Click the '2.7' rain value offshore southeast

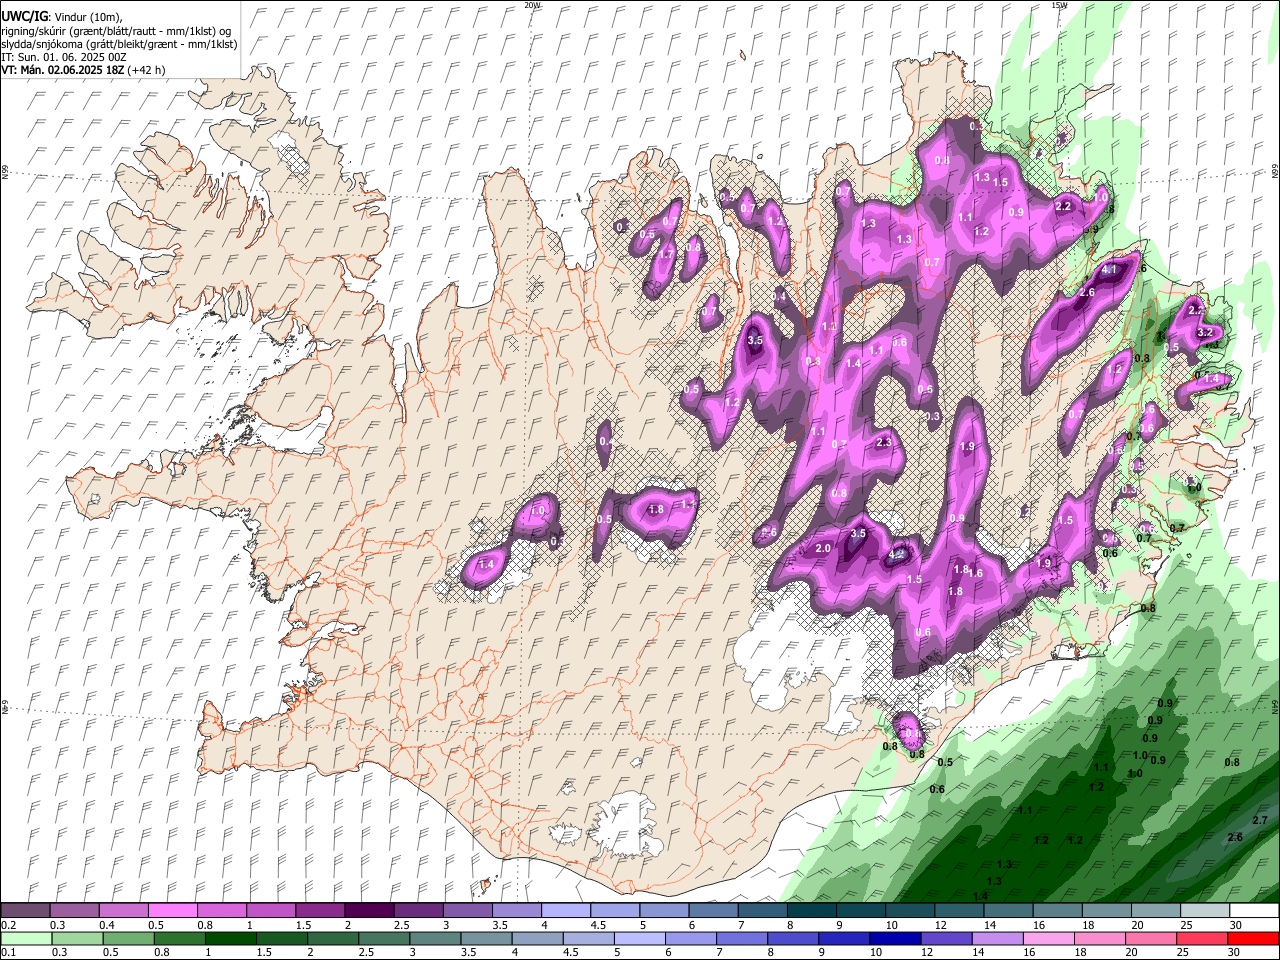coord(1259,820)
